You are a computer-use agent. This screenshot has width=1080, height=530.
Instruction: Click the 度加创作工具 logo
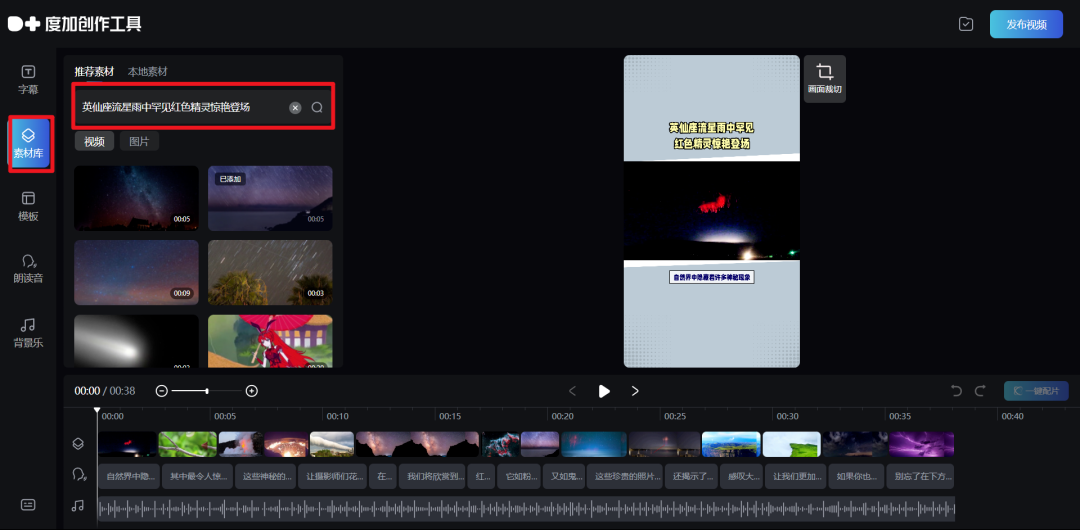[x=74, y=23]
